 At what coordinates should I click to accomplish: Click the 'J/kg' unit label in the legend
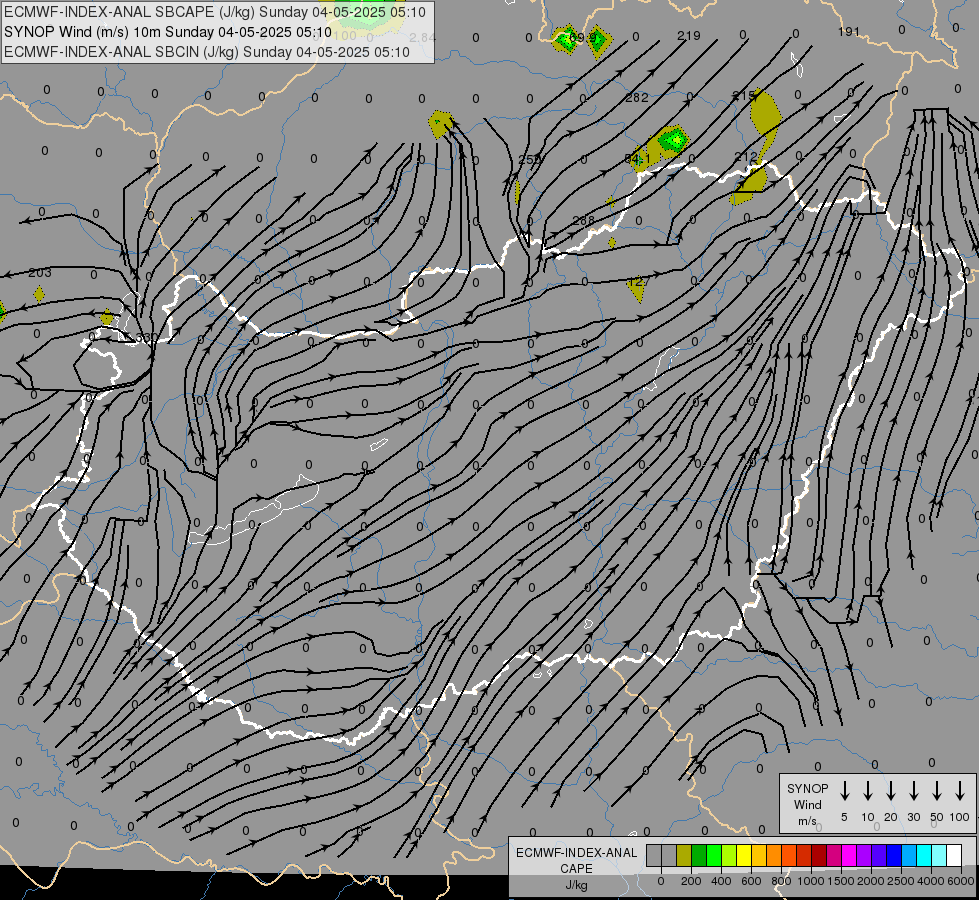[x=576, y=885]
